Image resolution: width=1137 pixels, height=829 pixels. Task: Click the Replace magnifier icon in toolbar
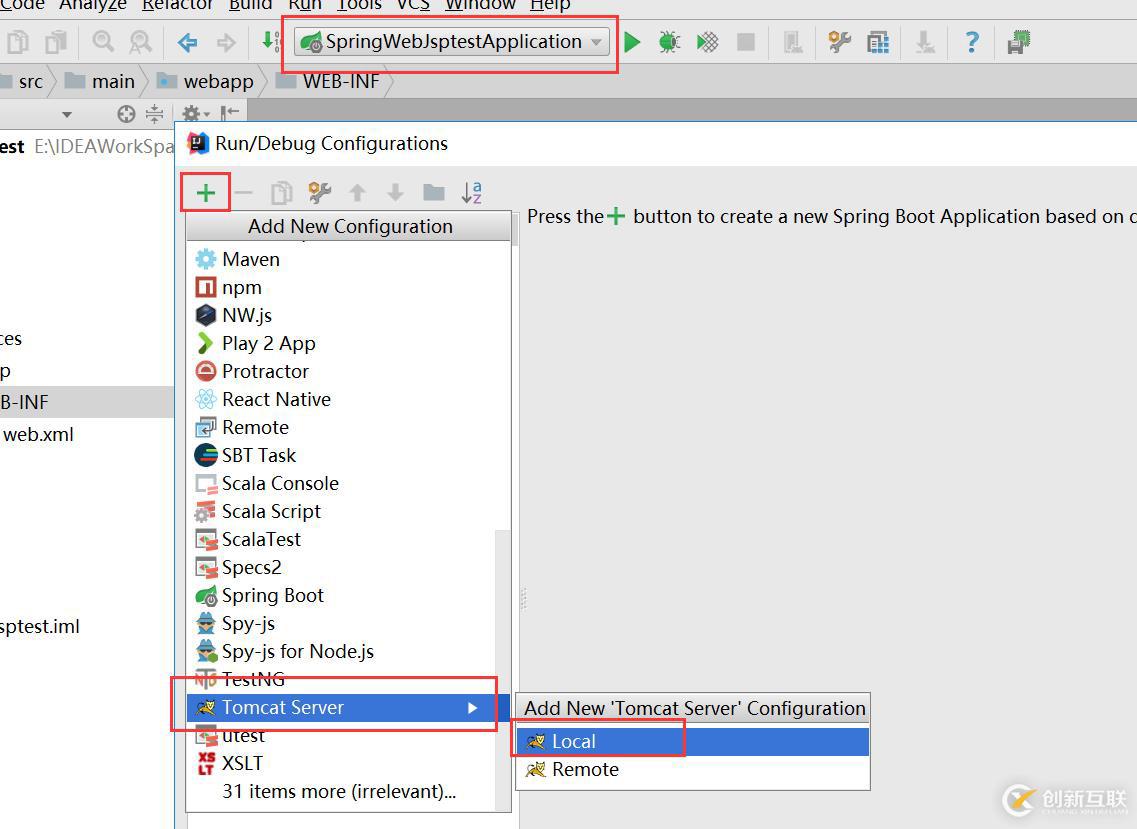[x=140, y=42]
